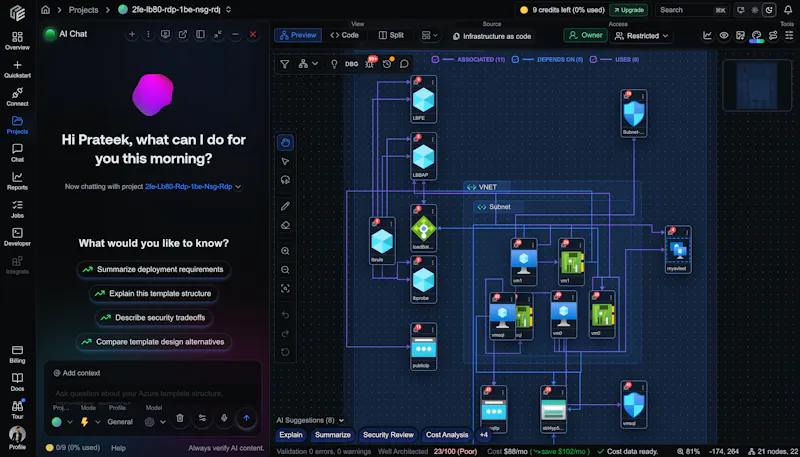This screenshot has width=800, height=457.
Task: Open chat settings sliders icon
Action: point(202,418)
